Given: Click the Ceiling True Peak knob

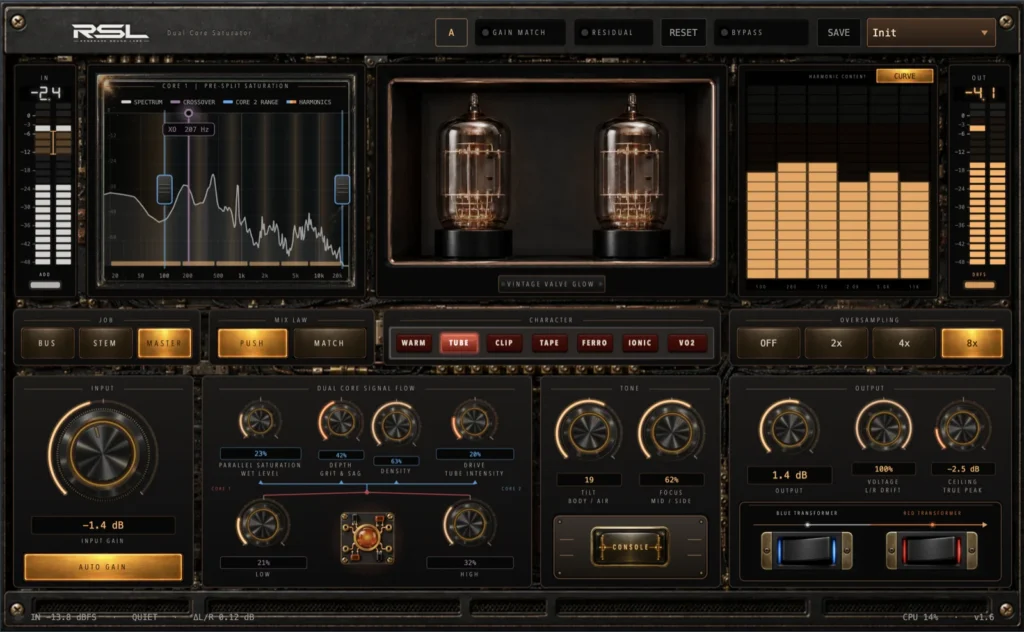Looking at the screenshot, I should pyautogui.click(x=962, y=429).
